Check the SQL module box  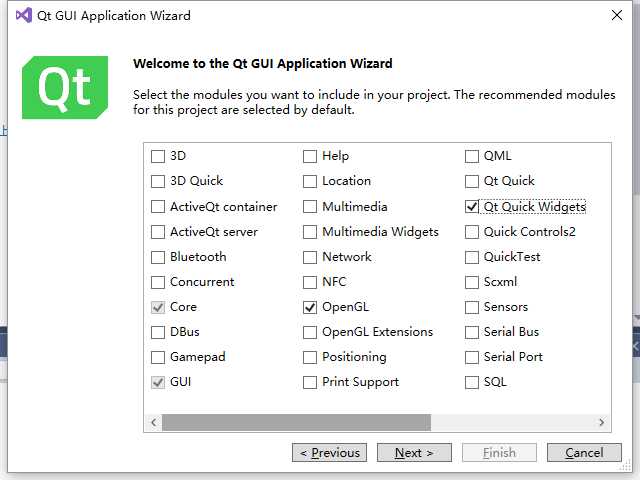point(472,382)
